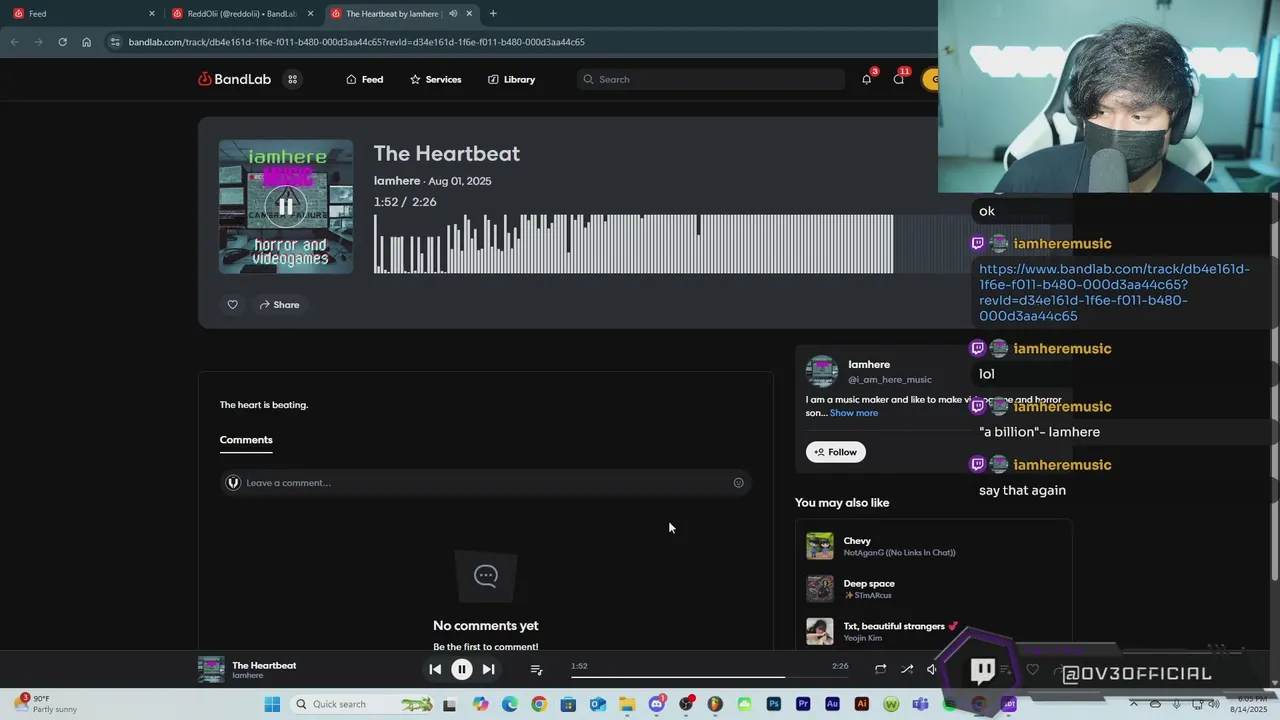Click the taskbar Quick search box
The height and width of the screenshot is (720, 1280).
365,704
